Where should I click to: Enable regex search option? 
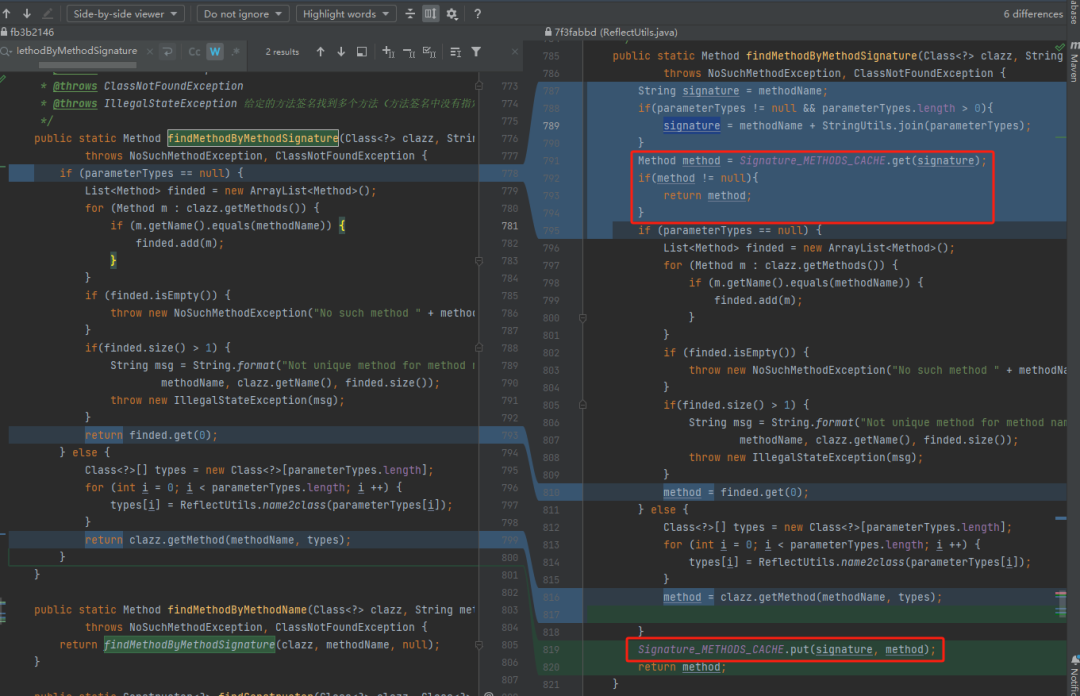point(236,52)
